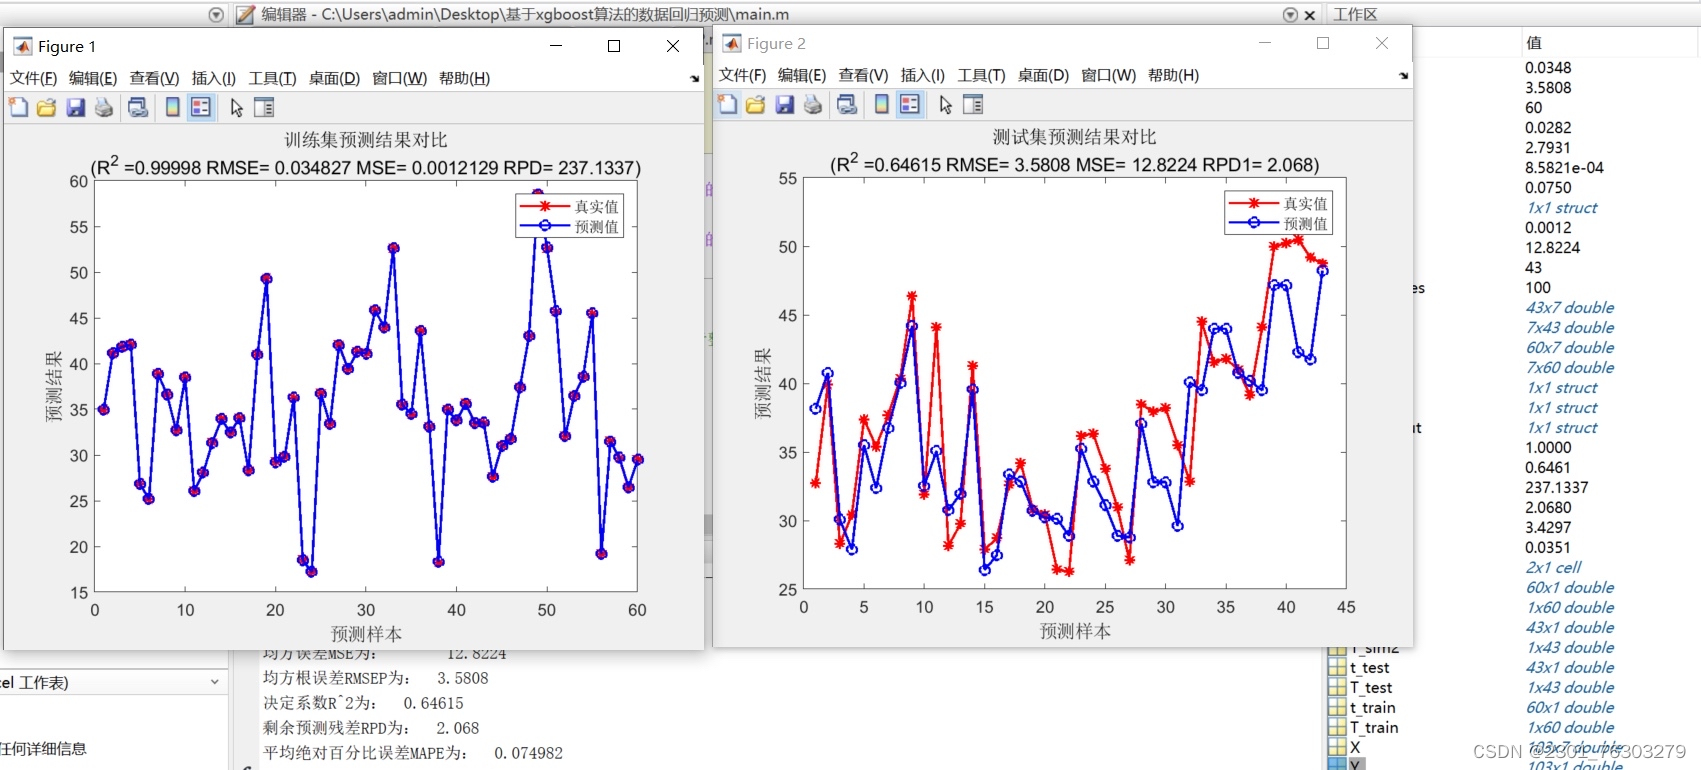Click New Figure icon in Figure 2 toolbar
Viewport: 1701px width, 770px height.
click(x=727, y=104)
